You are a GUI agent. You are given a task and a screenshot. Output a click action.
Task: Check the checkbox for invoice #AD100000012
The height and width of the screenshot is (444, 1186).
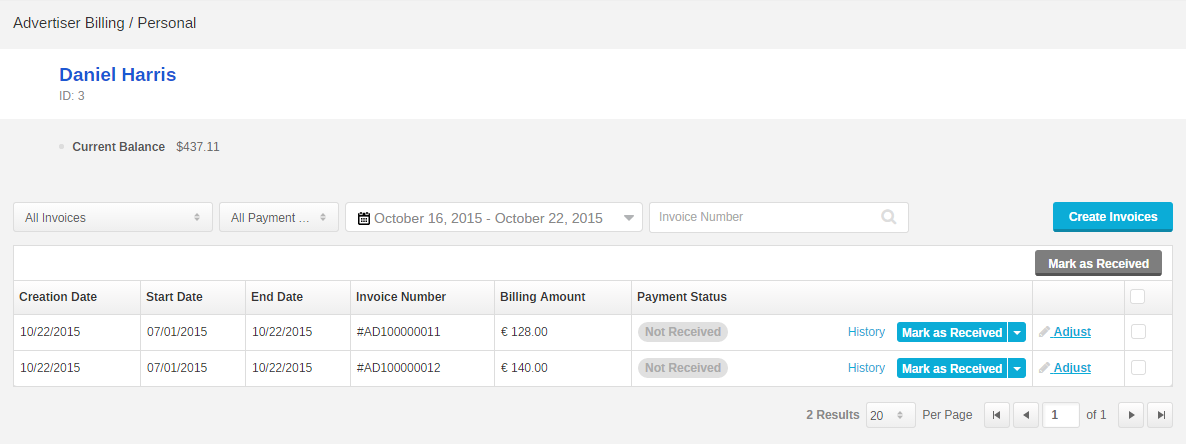pyautogui.click(x=1138, y=368)
